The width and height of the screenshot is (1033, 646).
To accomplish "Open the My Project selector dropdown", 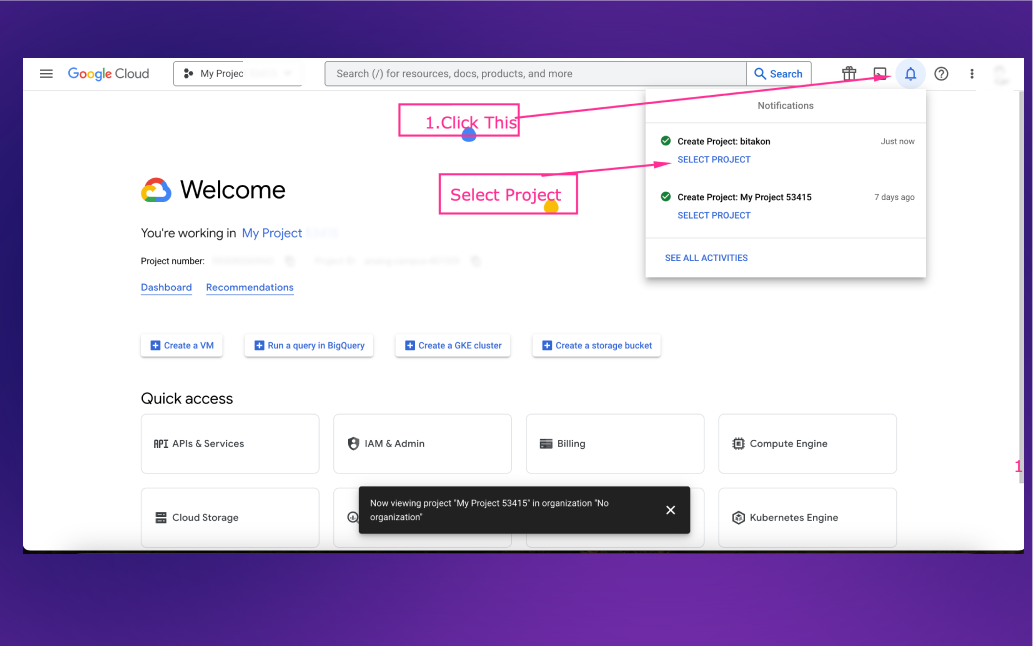I will (238, 74).
